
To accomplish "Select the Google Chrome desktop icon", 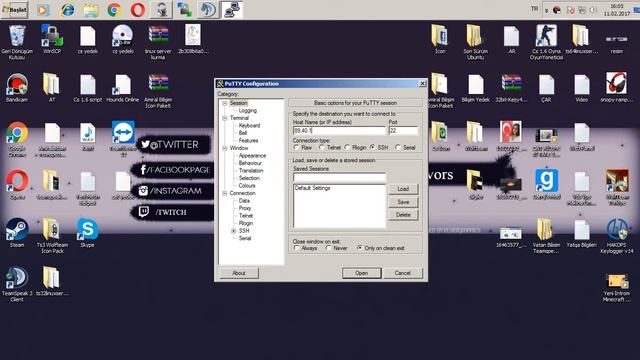I will point(17,139).
